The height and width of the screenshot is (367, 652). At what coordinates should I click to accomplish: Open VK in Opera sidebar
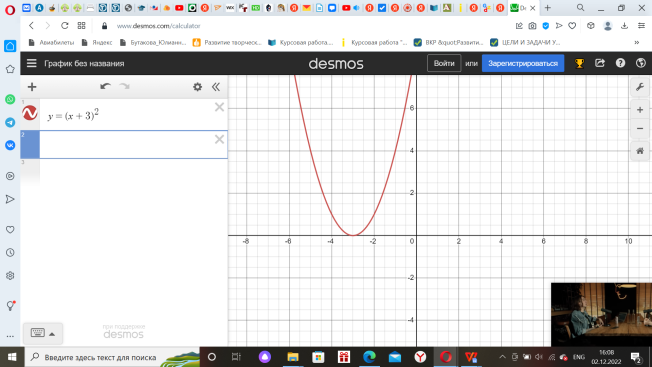tap(10, 145)
